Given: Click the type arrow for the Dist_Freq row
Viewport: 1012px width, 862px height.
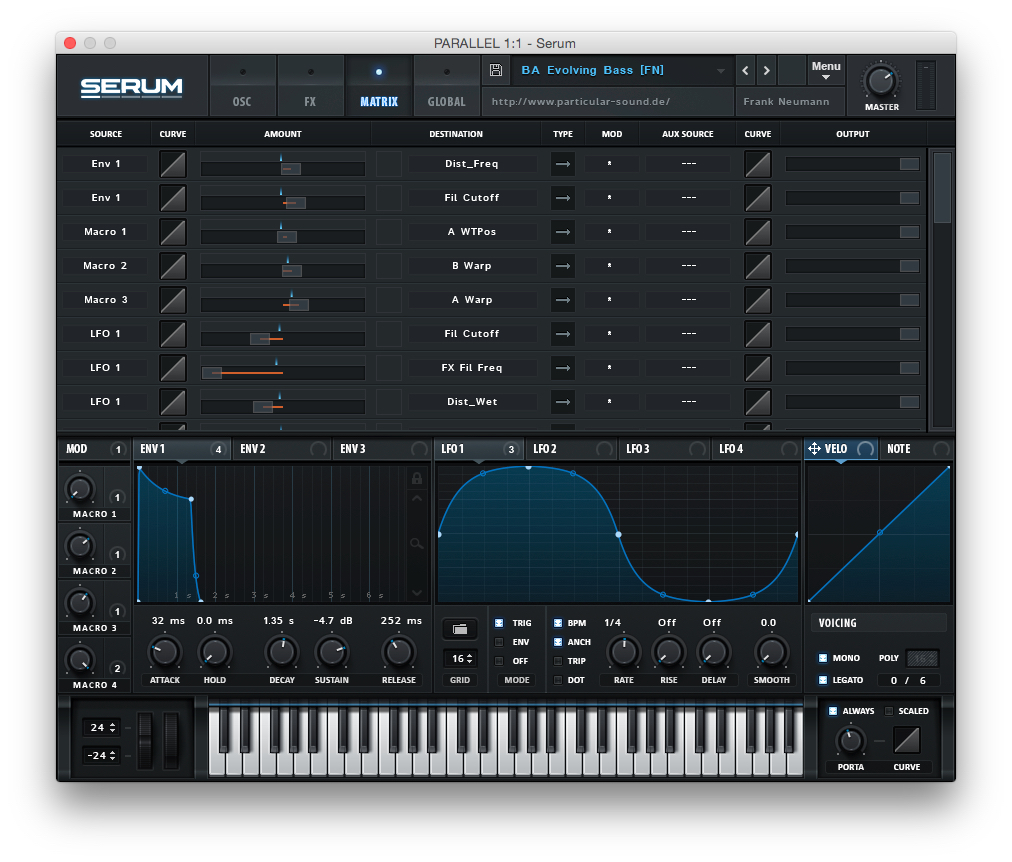Looking at the screenshot, I should [x=563, y=164].
